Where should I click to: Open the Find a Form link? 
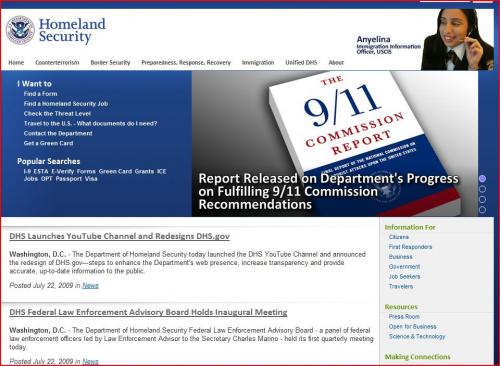[40, 94]
